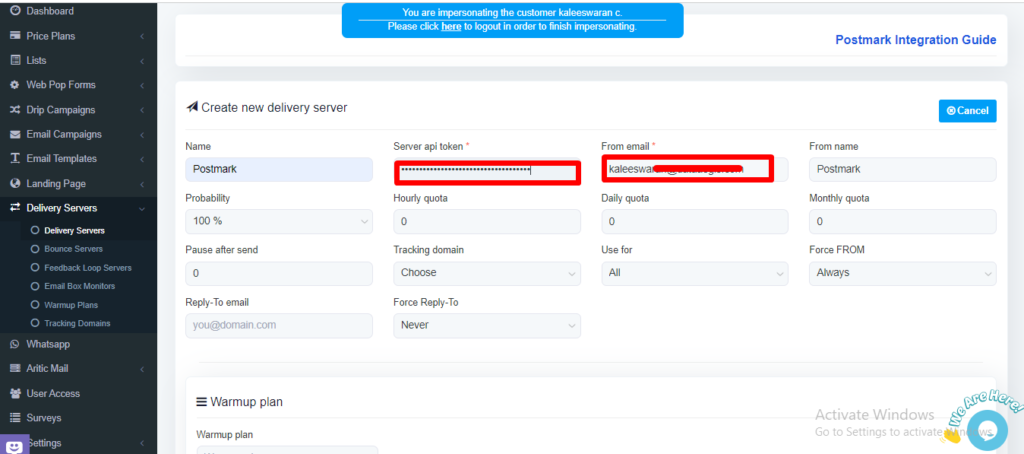
Task: Click the Lists sidebar icon
Action: tap(15, 61)
